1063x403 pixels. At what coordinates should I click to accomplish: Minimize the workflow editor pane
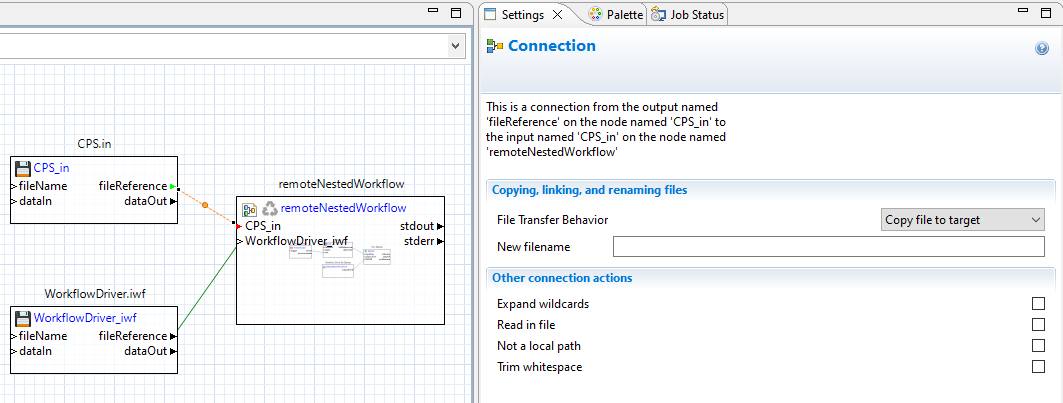point(435,12)
